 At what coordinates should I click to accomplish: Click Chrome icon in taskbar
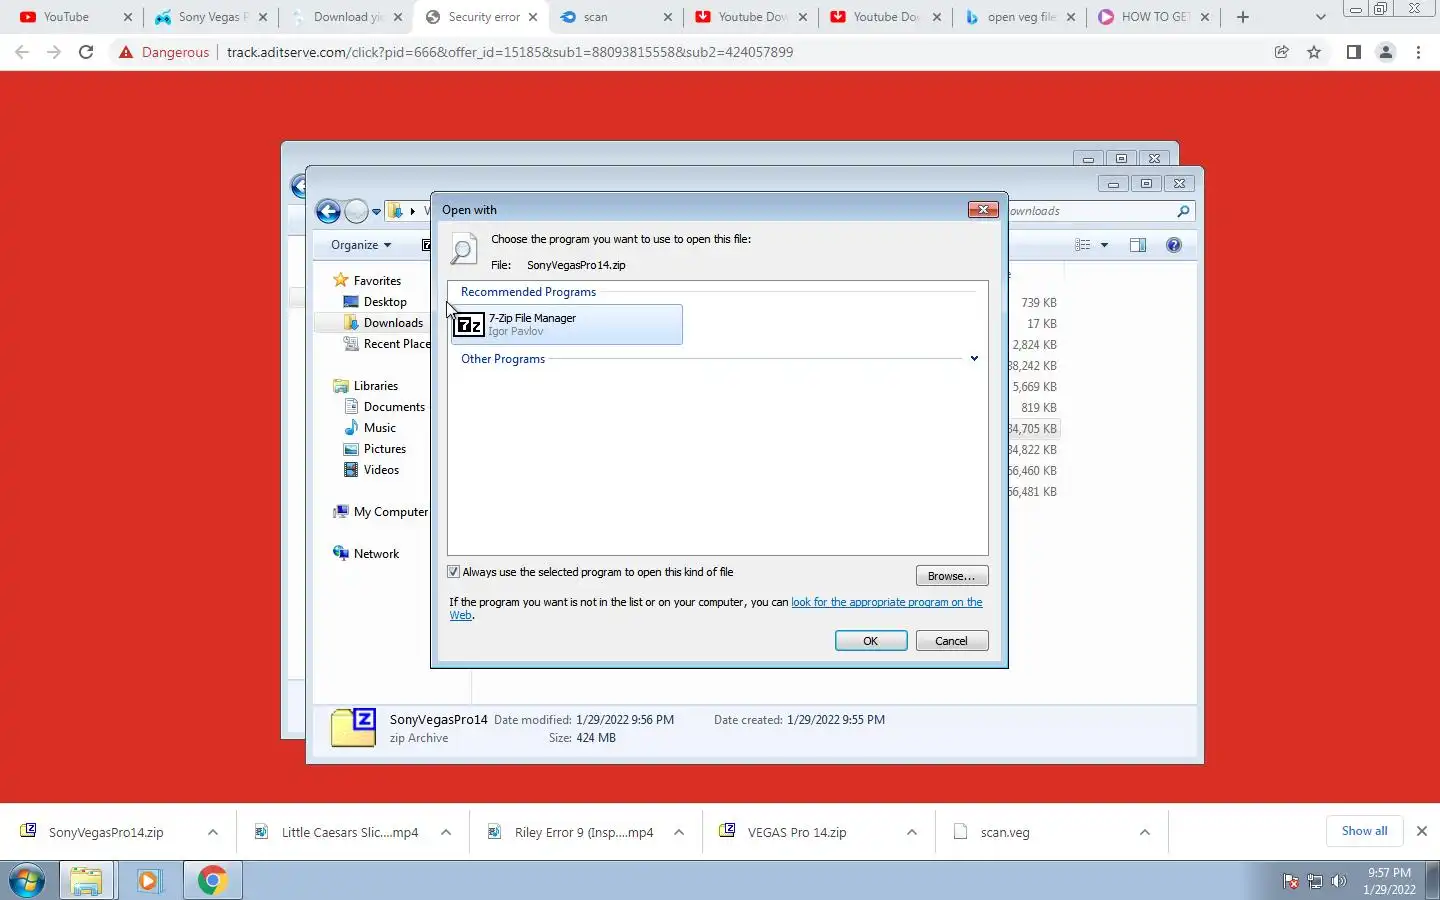click(212, 880)
